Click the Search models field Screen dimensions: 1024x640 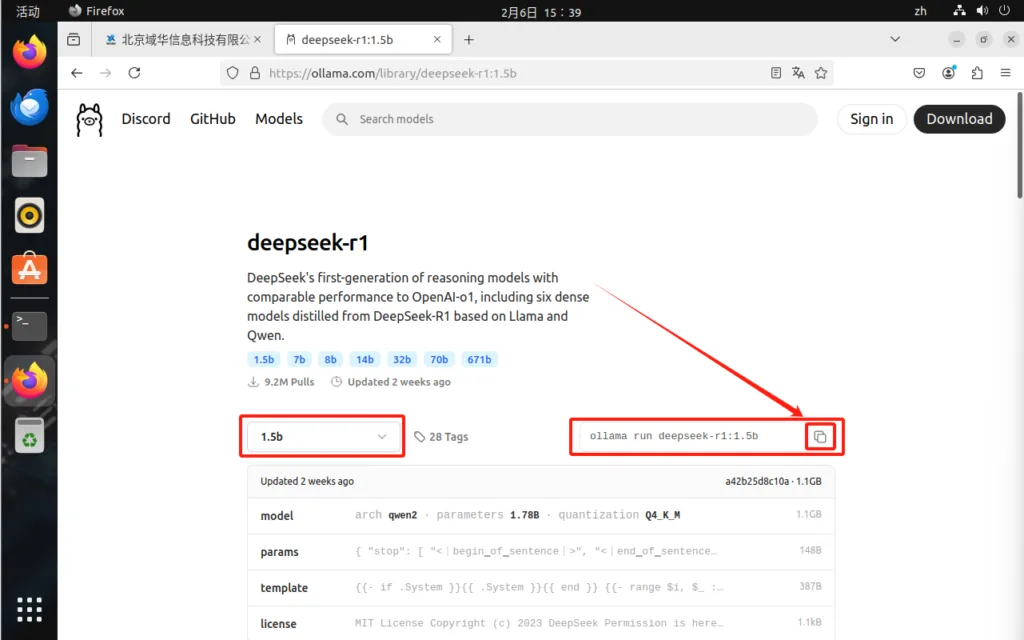pyautogui.click(x=569, y=119)
